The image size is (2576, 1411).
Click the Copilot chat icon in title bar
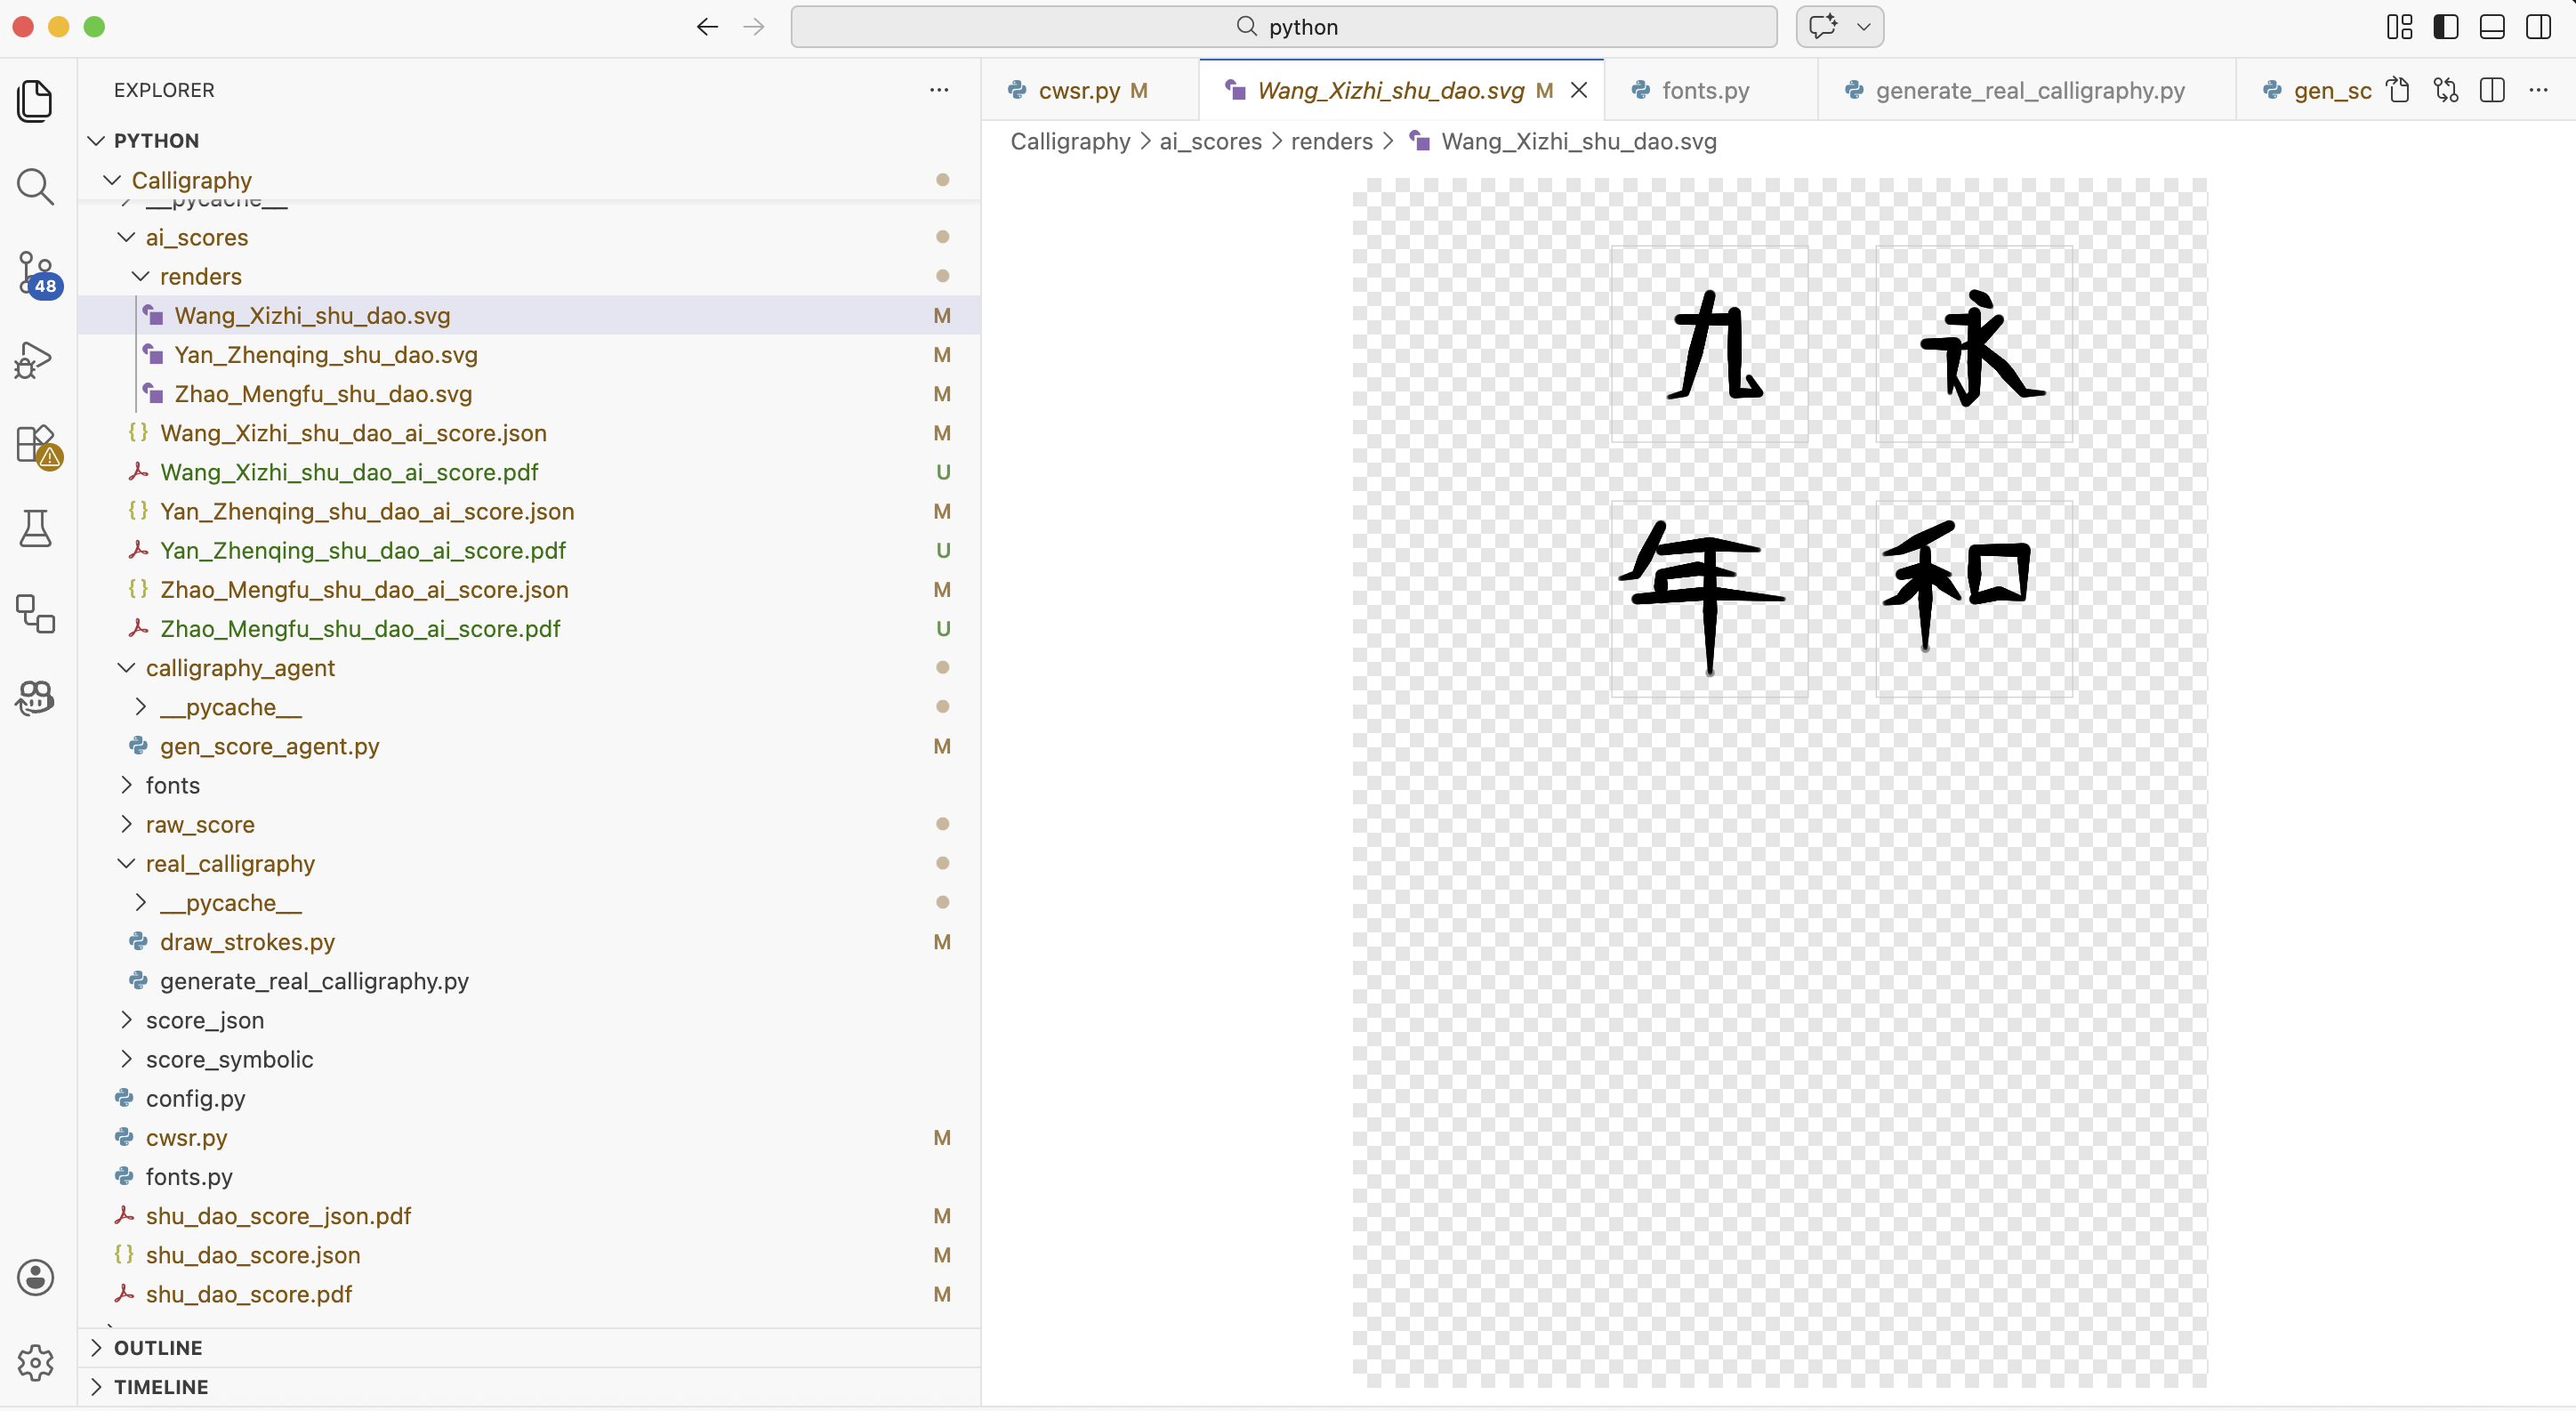1823,27
